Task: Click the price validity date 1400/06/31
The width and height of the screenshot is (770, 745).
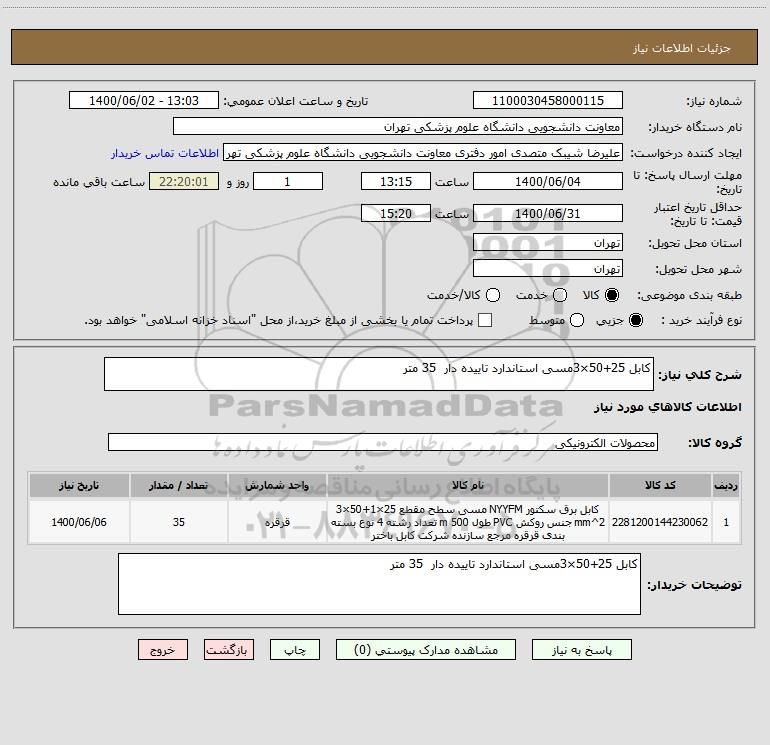Action: [548, 213]
